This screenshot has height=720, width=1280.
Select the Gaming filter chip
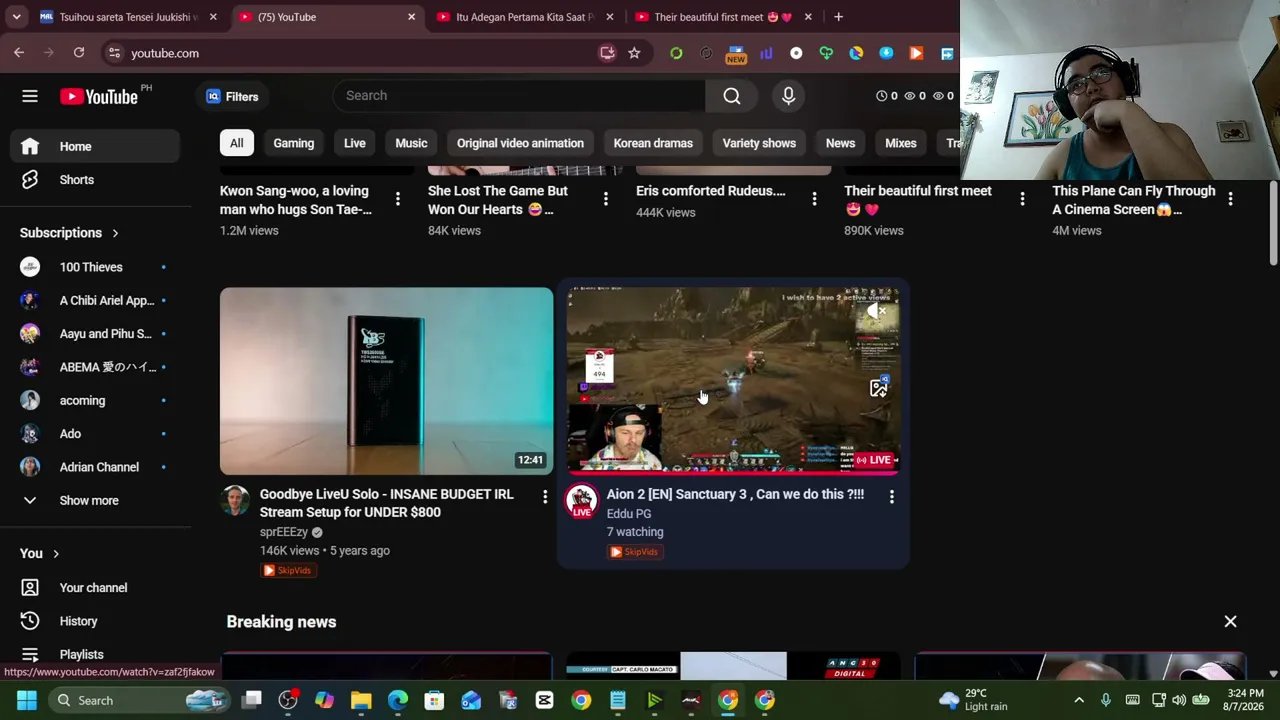pos(294,143)
